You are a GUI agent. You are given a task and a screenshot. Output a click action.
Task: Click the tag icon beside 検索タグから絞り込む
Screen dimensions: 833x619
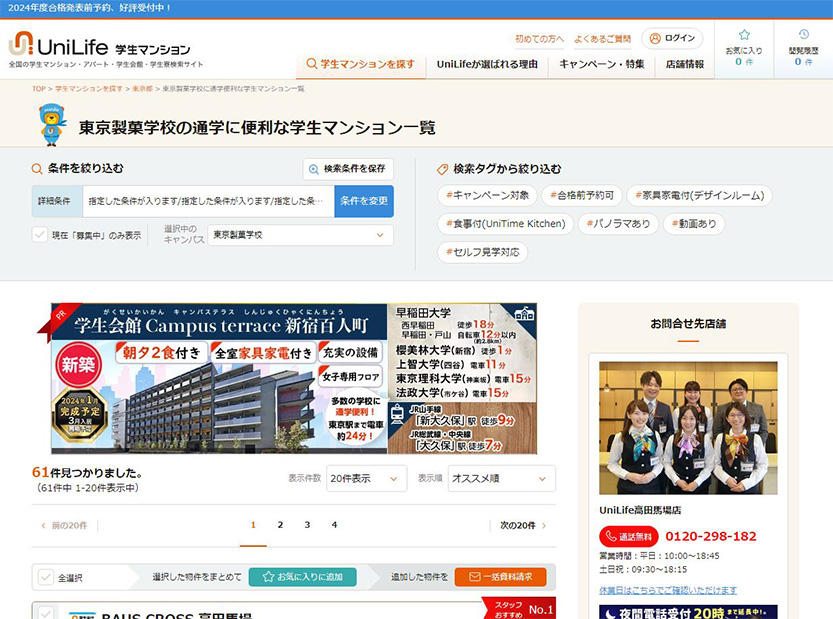tap(442, 169)
